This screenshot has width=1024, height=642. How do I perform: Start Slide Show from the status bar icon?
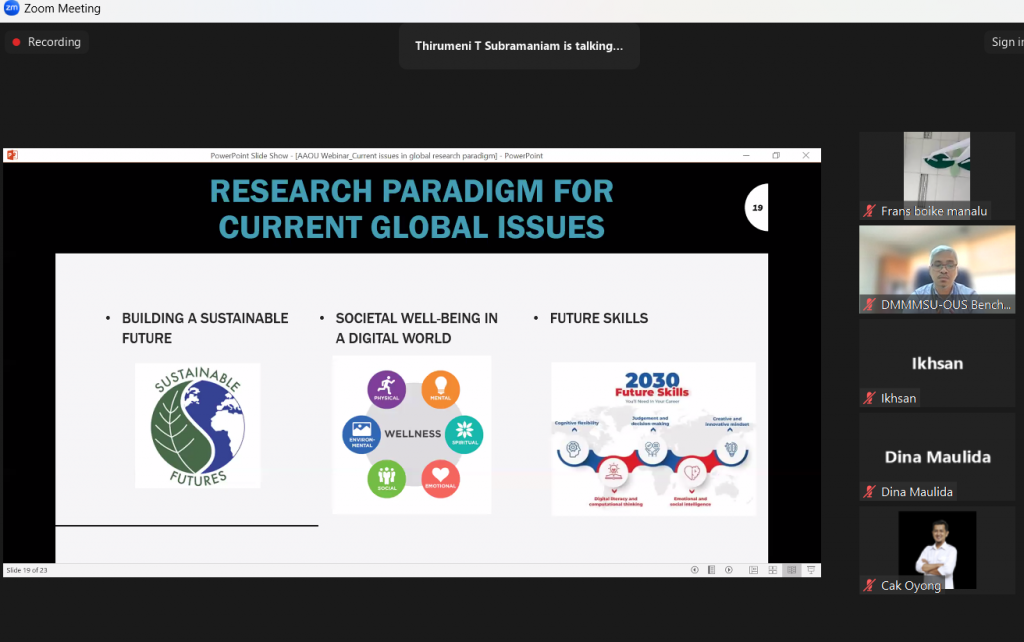(811, 570)
